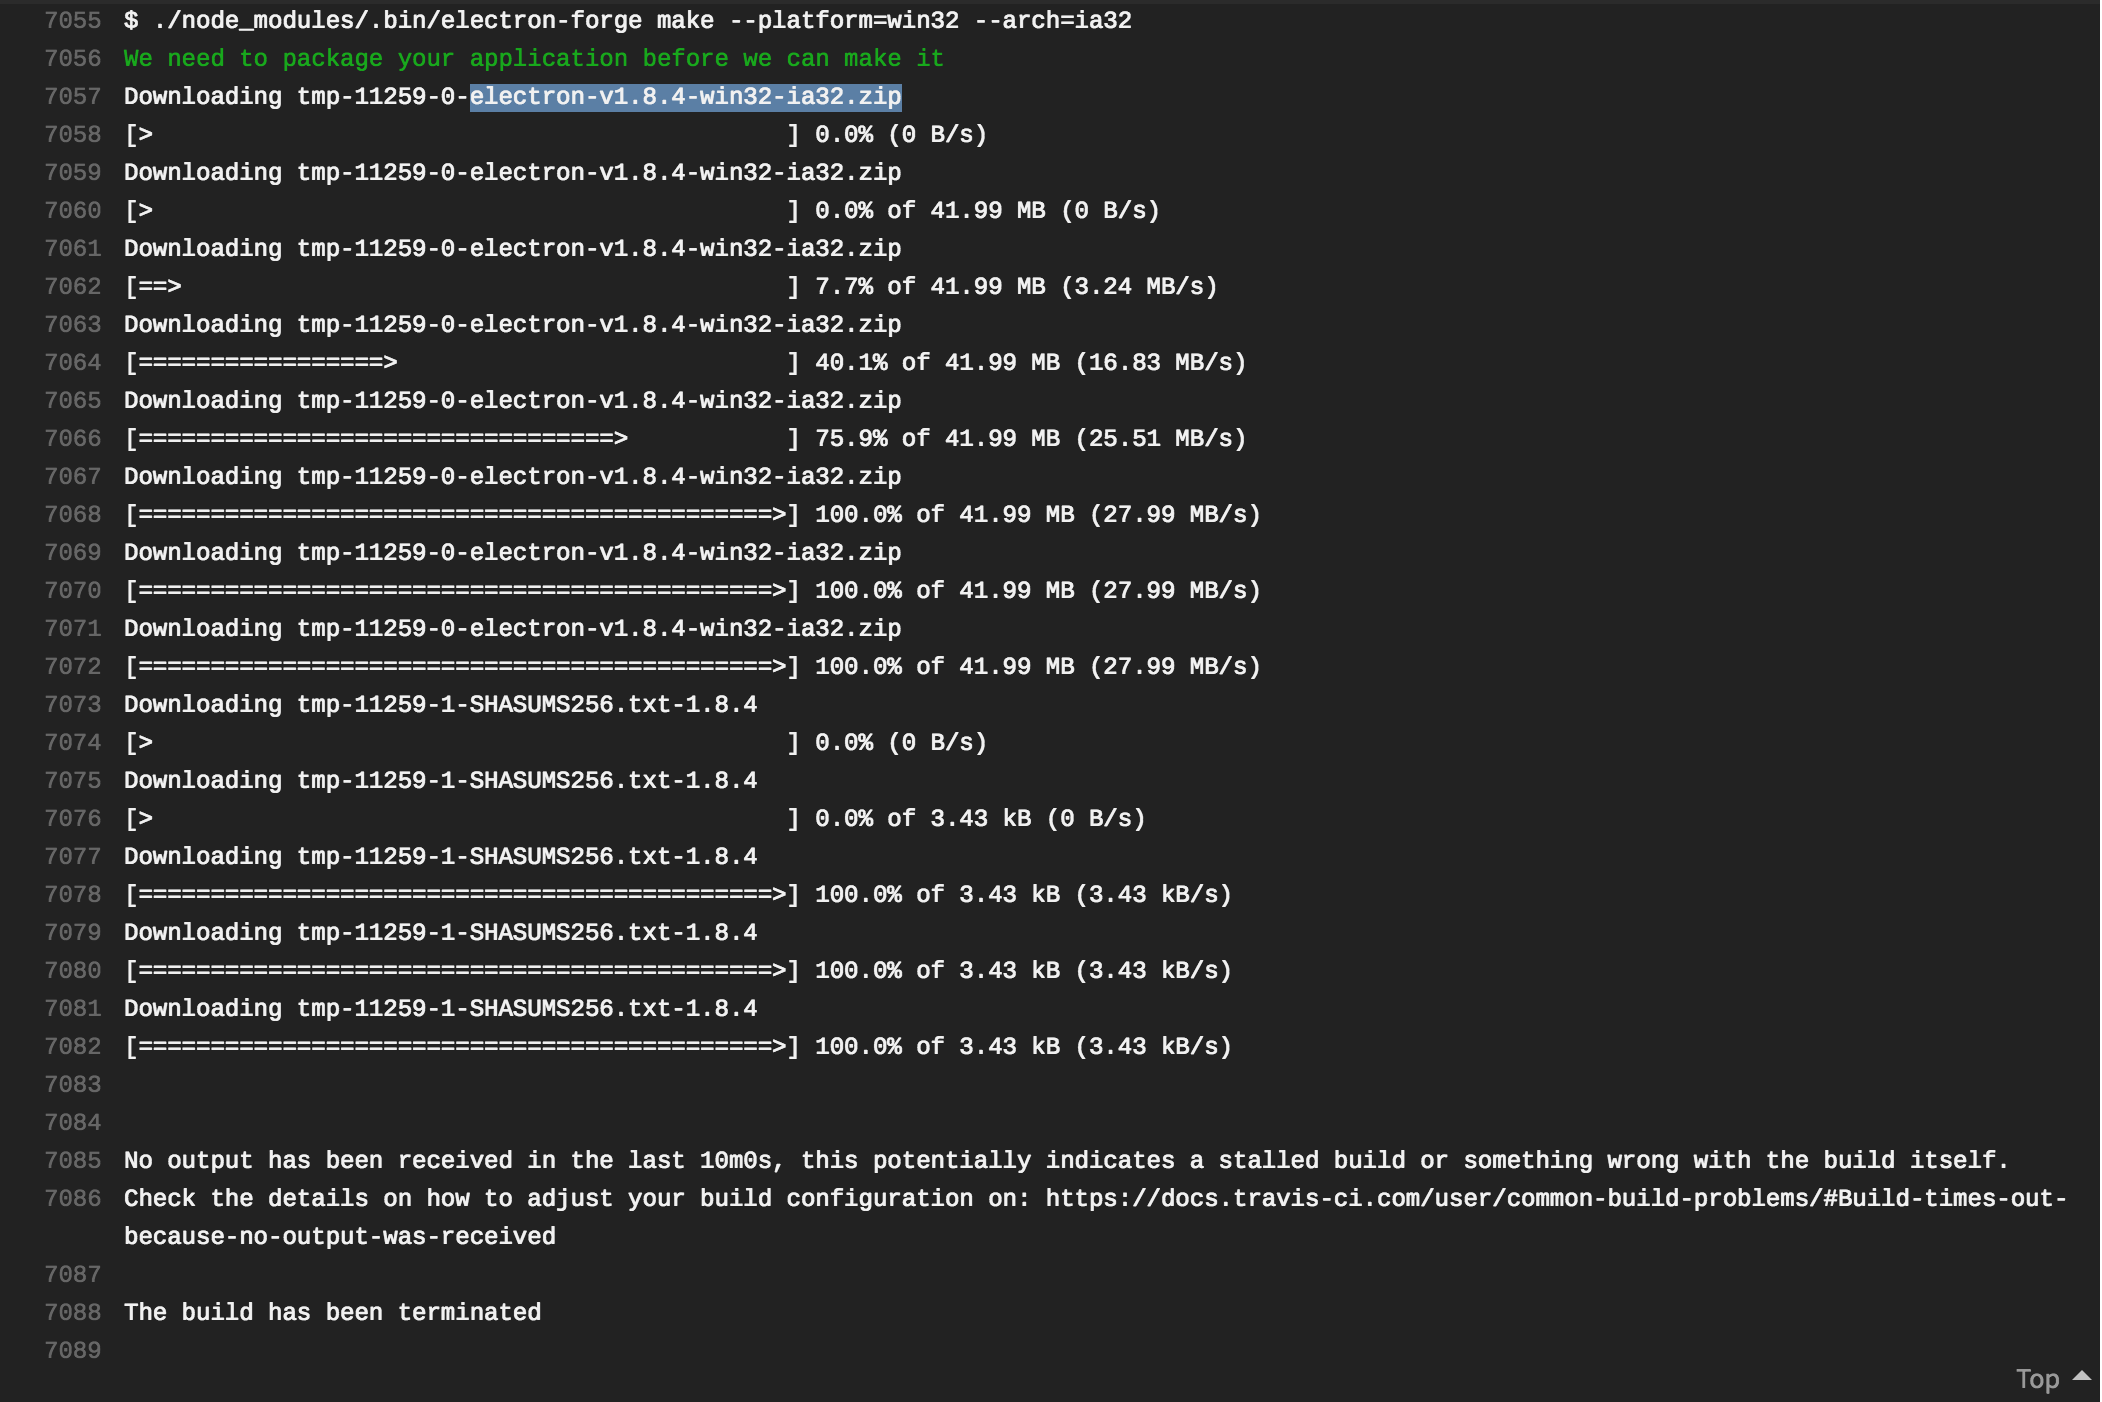Click the up arrow beside Top

tap(2082, 1376)
